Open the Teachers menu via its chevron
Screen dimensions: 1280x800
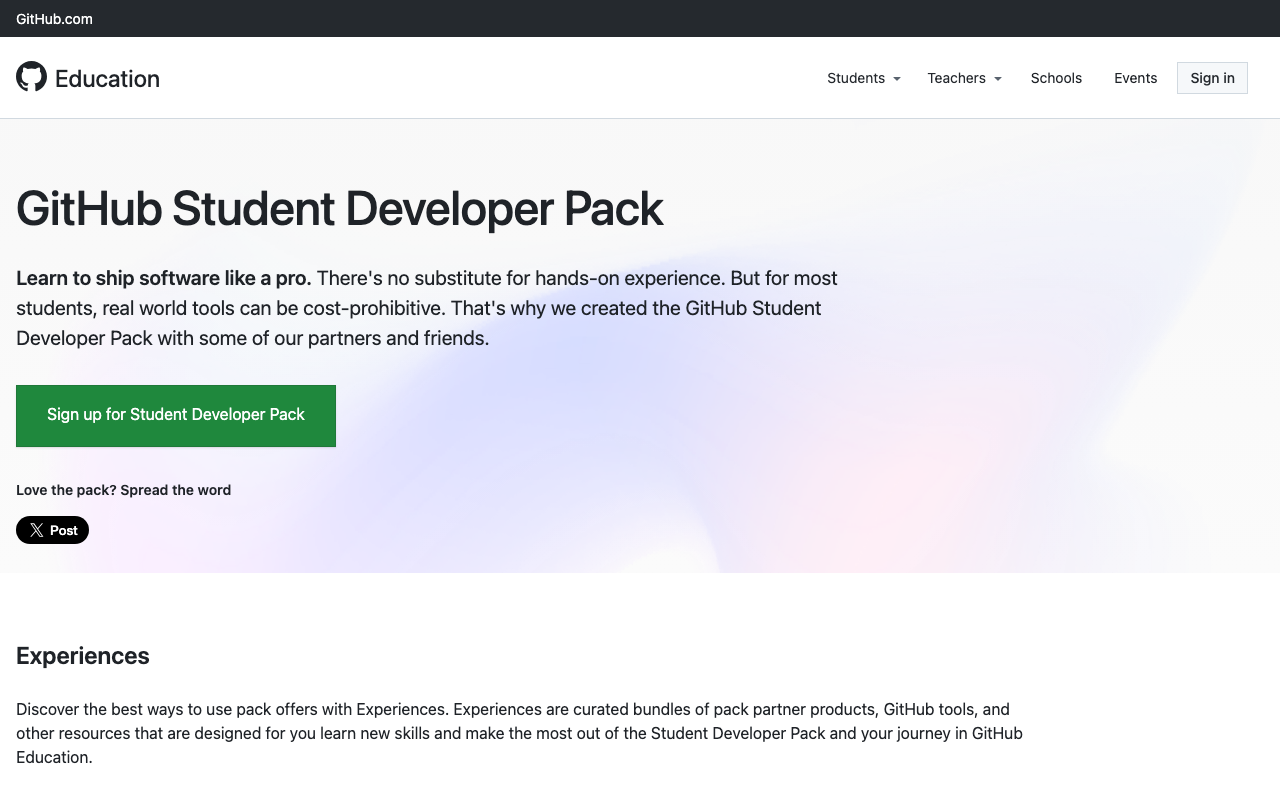click(998, 79)
